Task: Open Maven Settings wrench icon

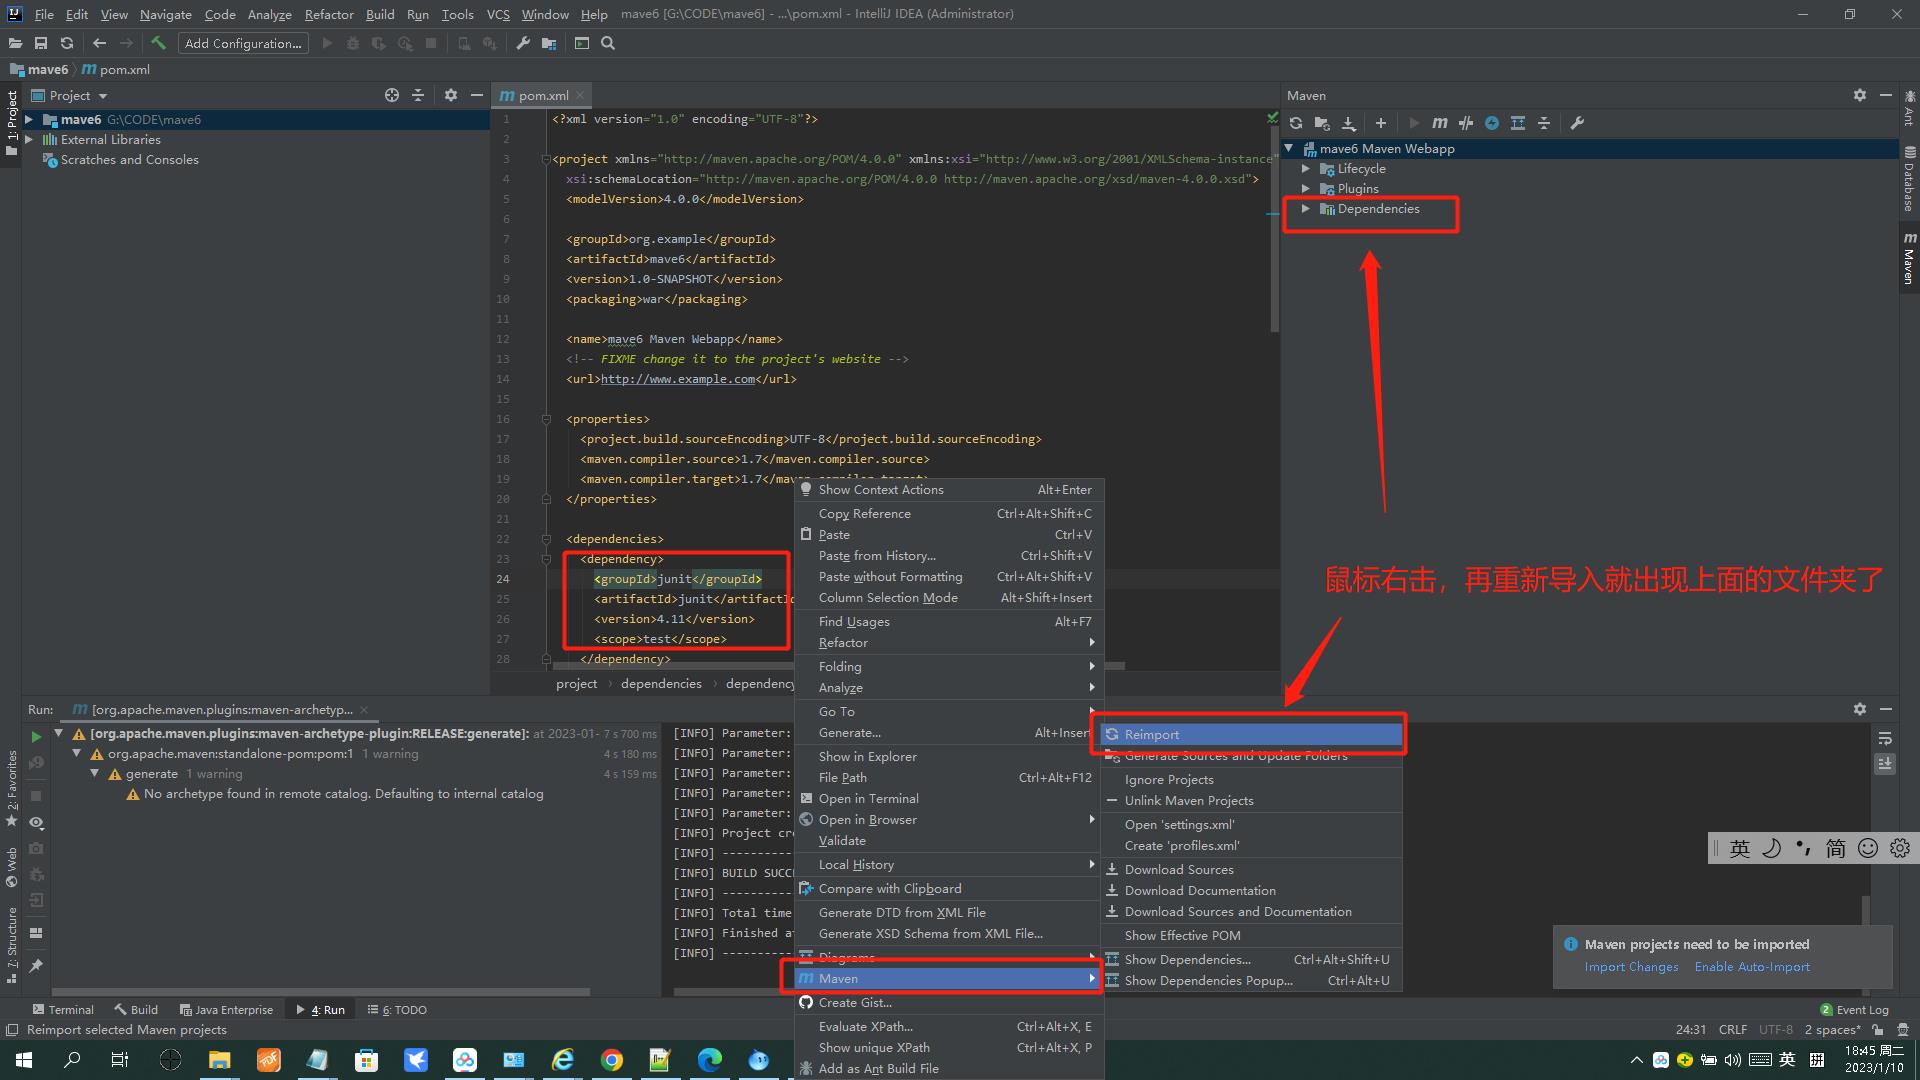Action: [1577, 123]
